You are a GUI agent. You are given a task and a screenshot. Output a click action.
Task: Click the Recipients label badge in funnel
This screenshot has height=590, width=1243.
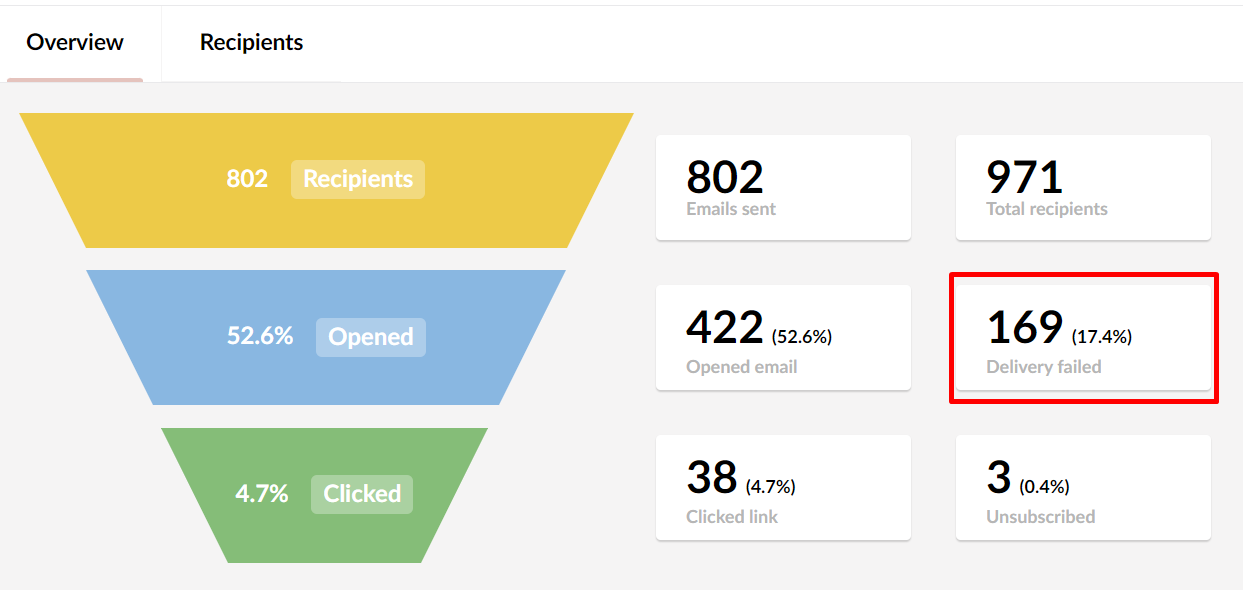(358, 179)
